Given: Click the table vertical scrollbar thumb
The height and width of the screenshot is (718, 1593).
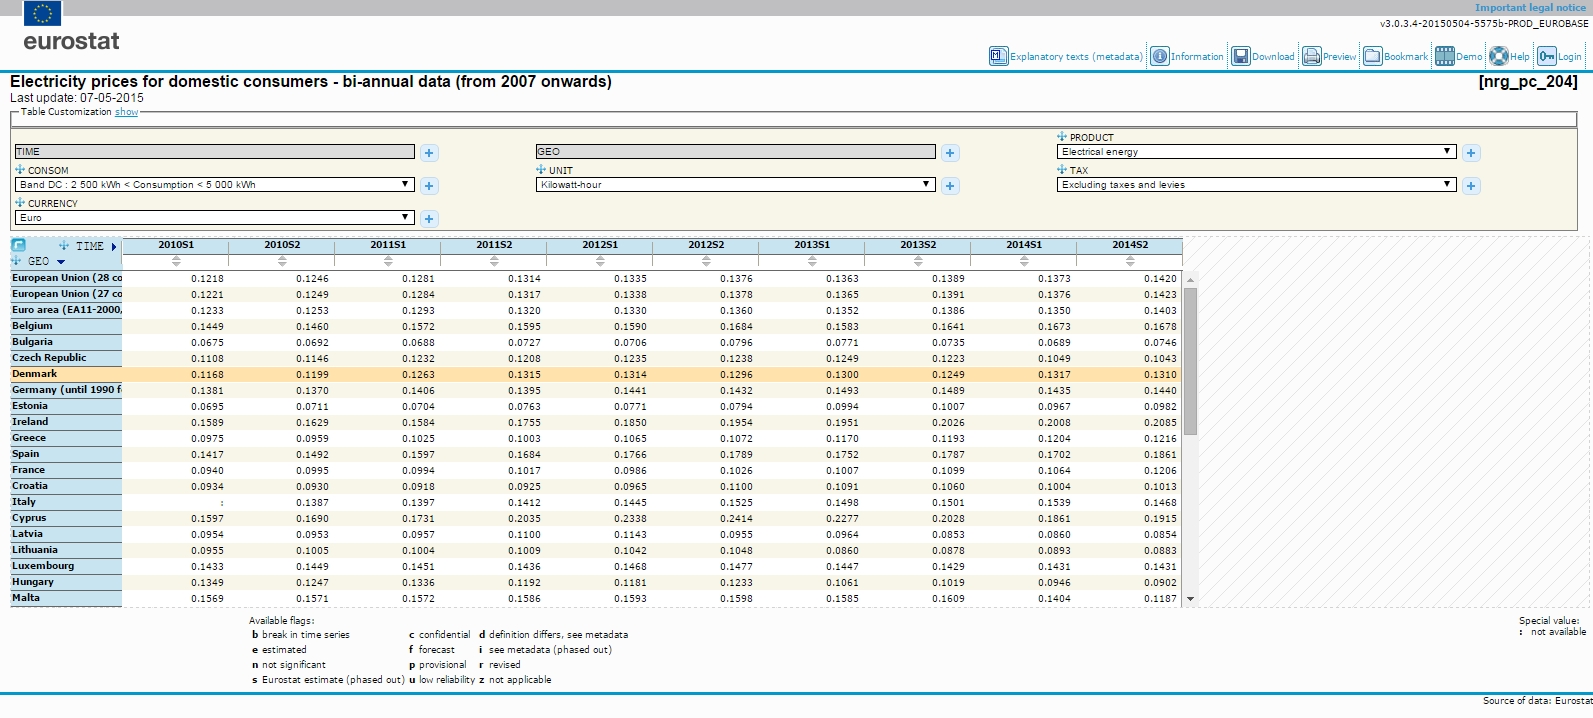Looking at the screenshot, I should point(1190,361).
